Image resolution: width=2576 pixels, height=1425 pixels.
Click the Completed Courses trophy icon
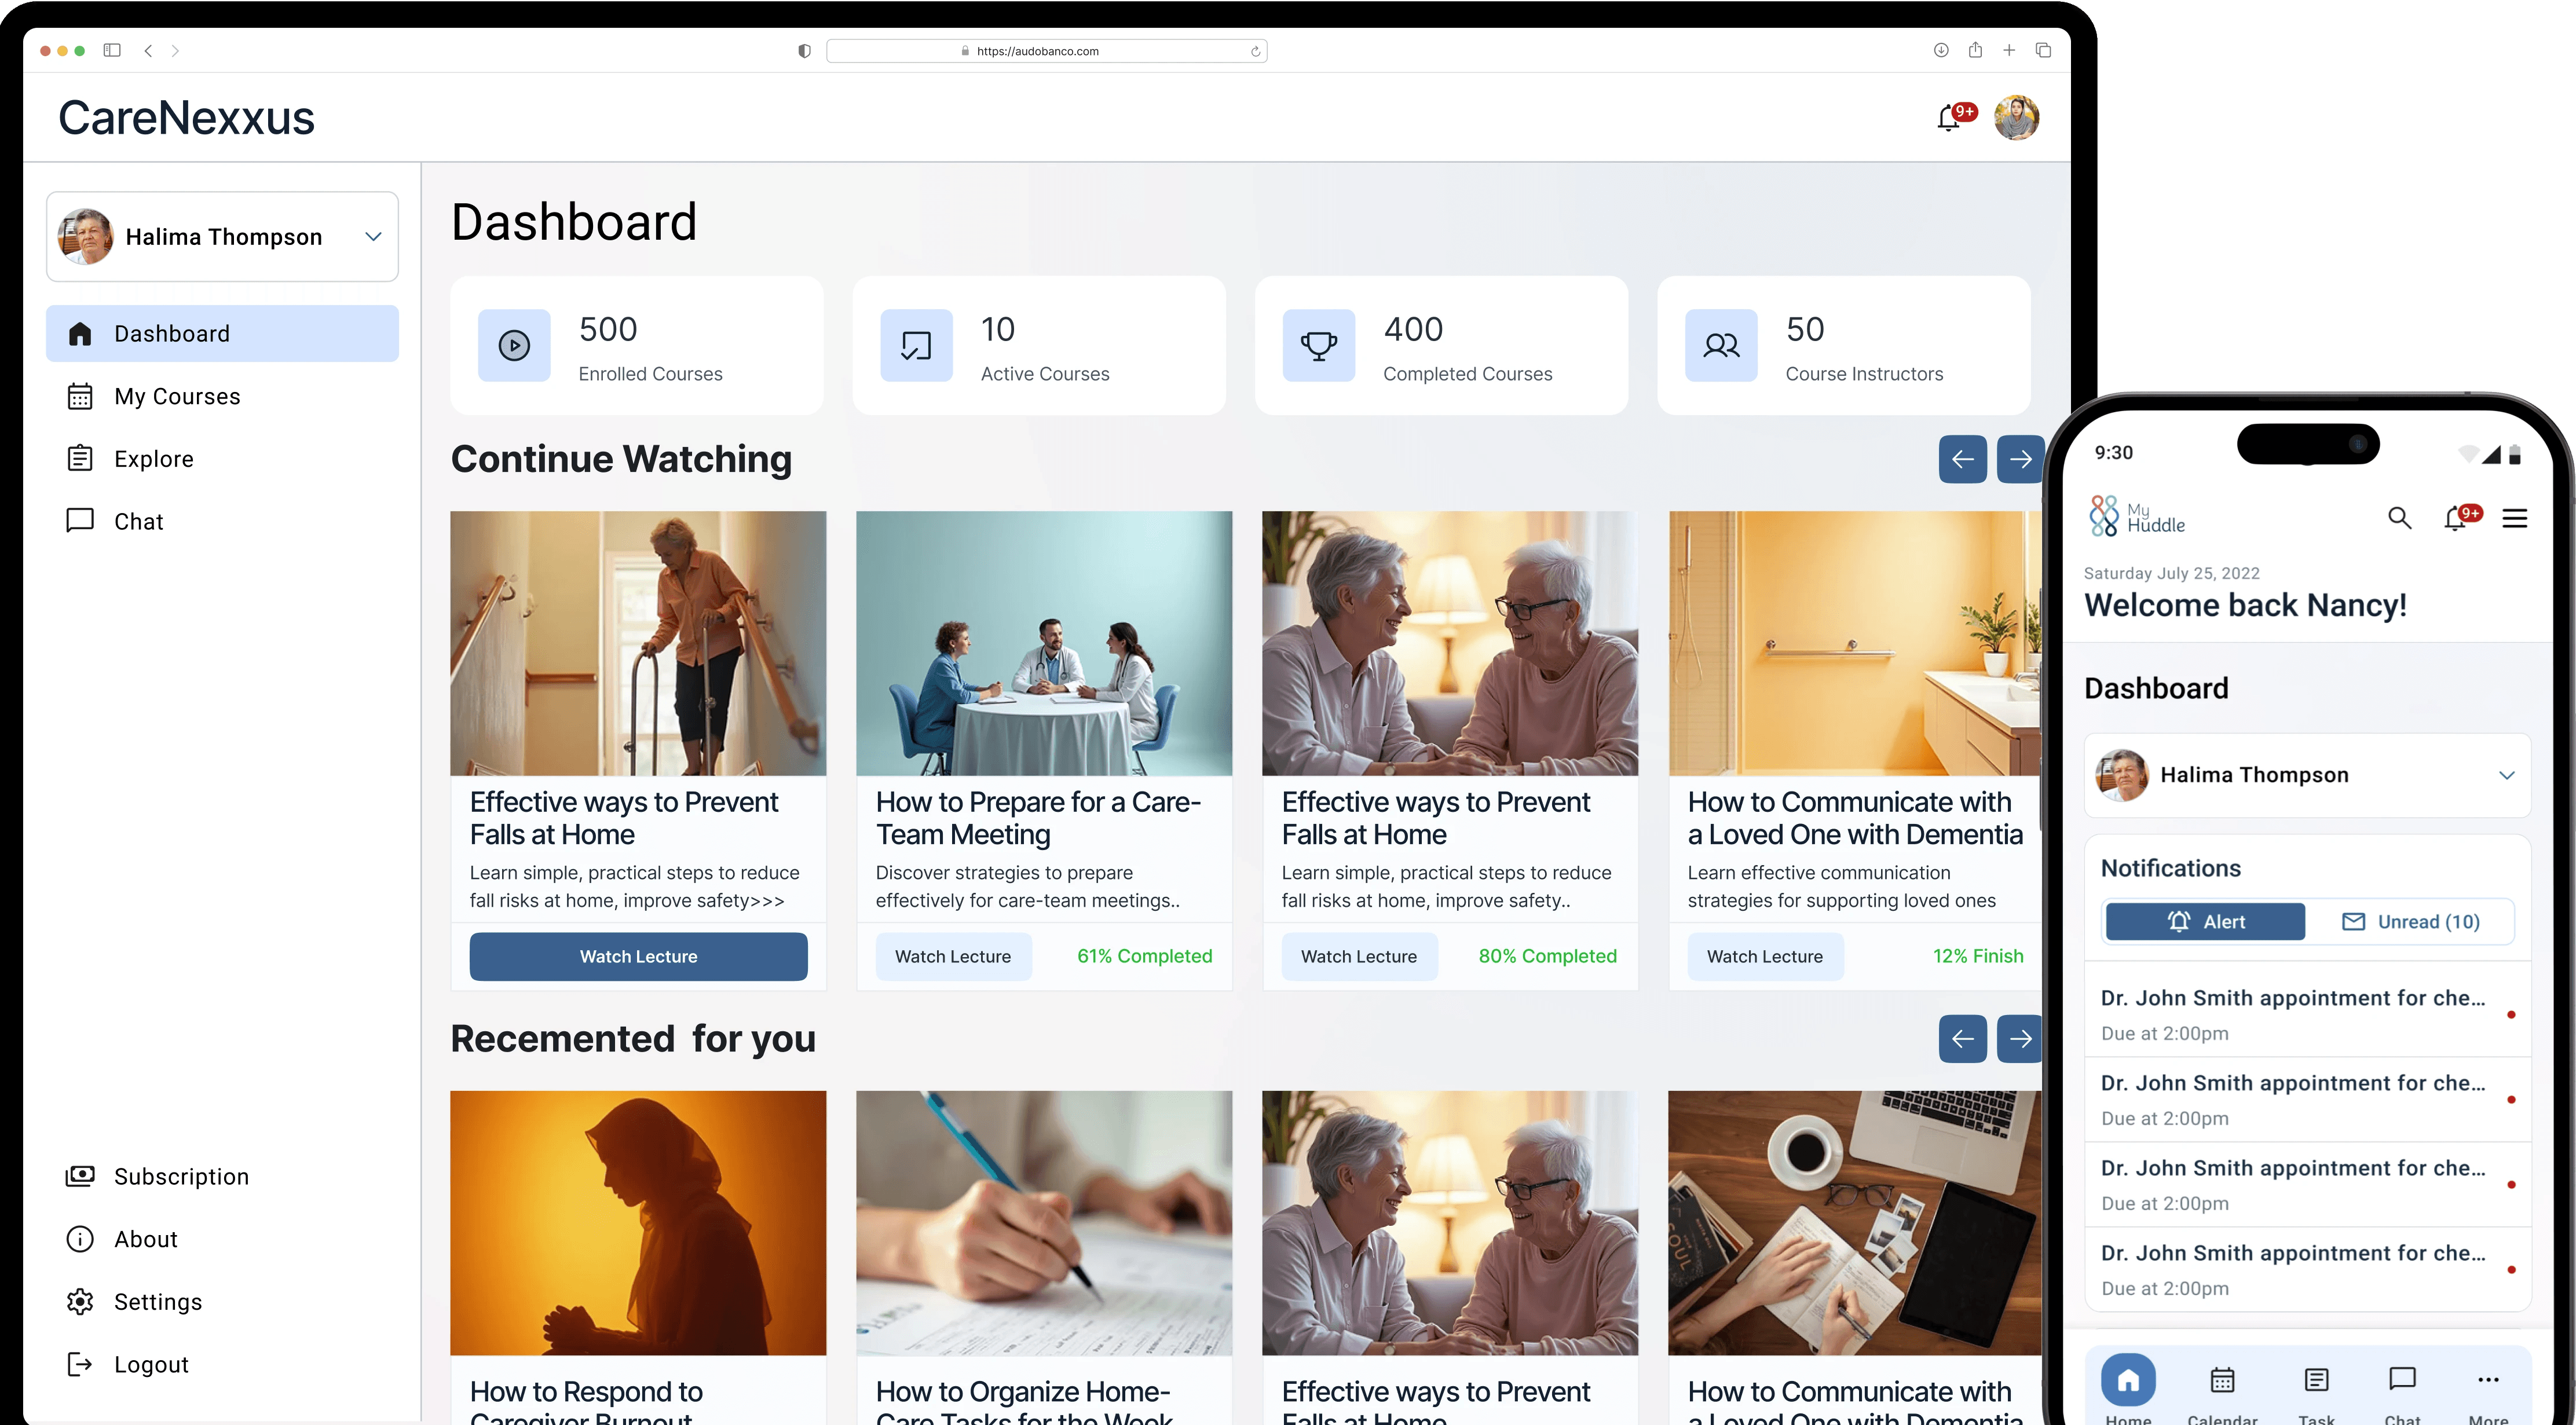click(x=1318, y=346)
